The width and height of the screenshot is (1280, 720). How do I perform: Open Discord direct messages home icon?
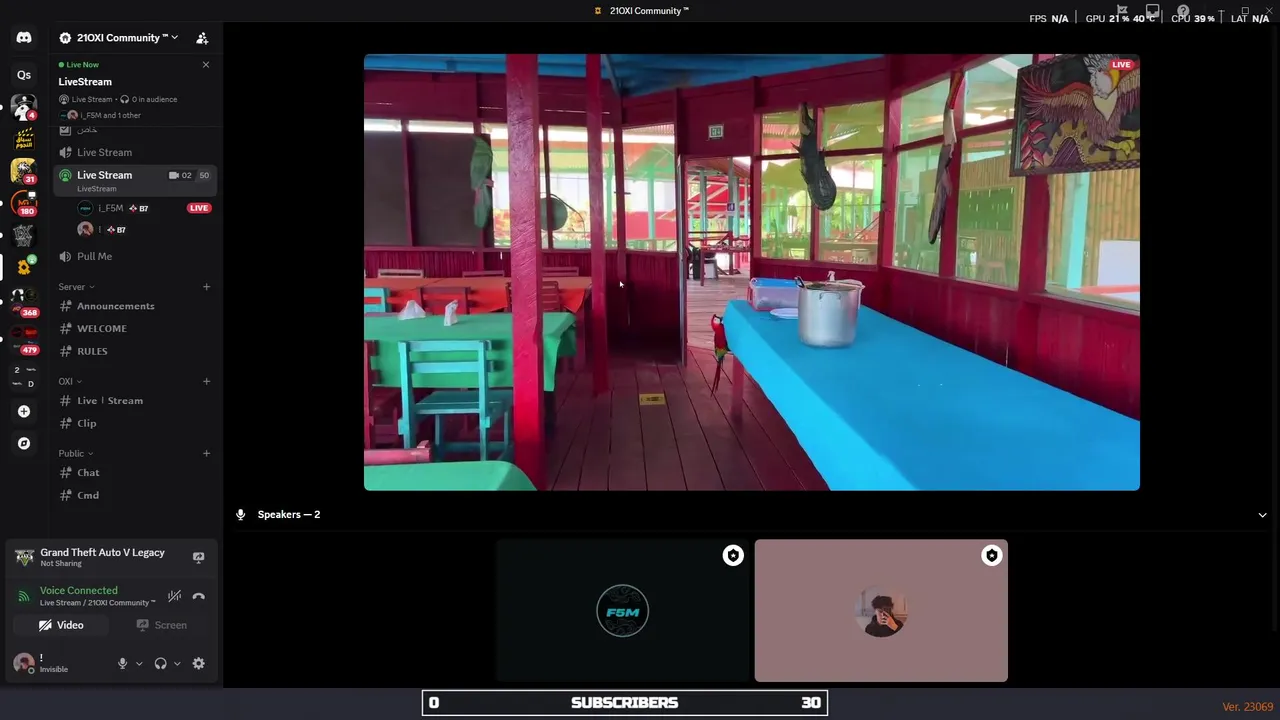point(24,38)
